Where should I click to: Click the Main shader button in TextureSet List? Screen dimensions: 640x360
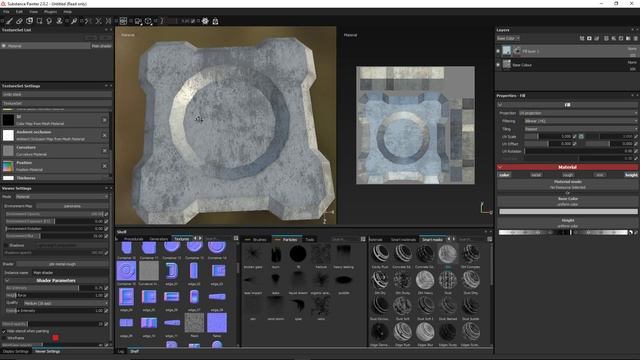point(102,46)
